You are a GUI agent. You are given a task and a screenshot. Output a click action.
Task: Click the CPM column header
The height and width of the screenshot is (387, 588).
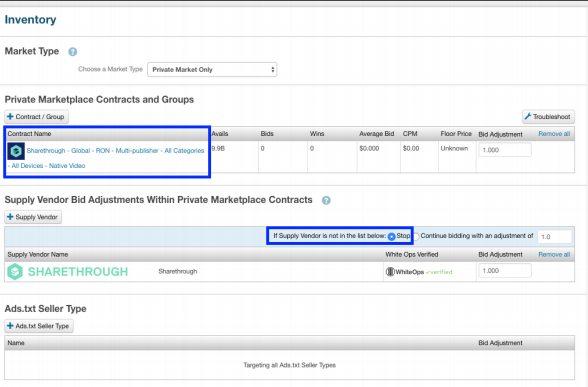tap(410, 134)
